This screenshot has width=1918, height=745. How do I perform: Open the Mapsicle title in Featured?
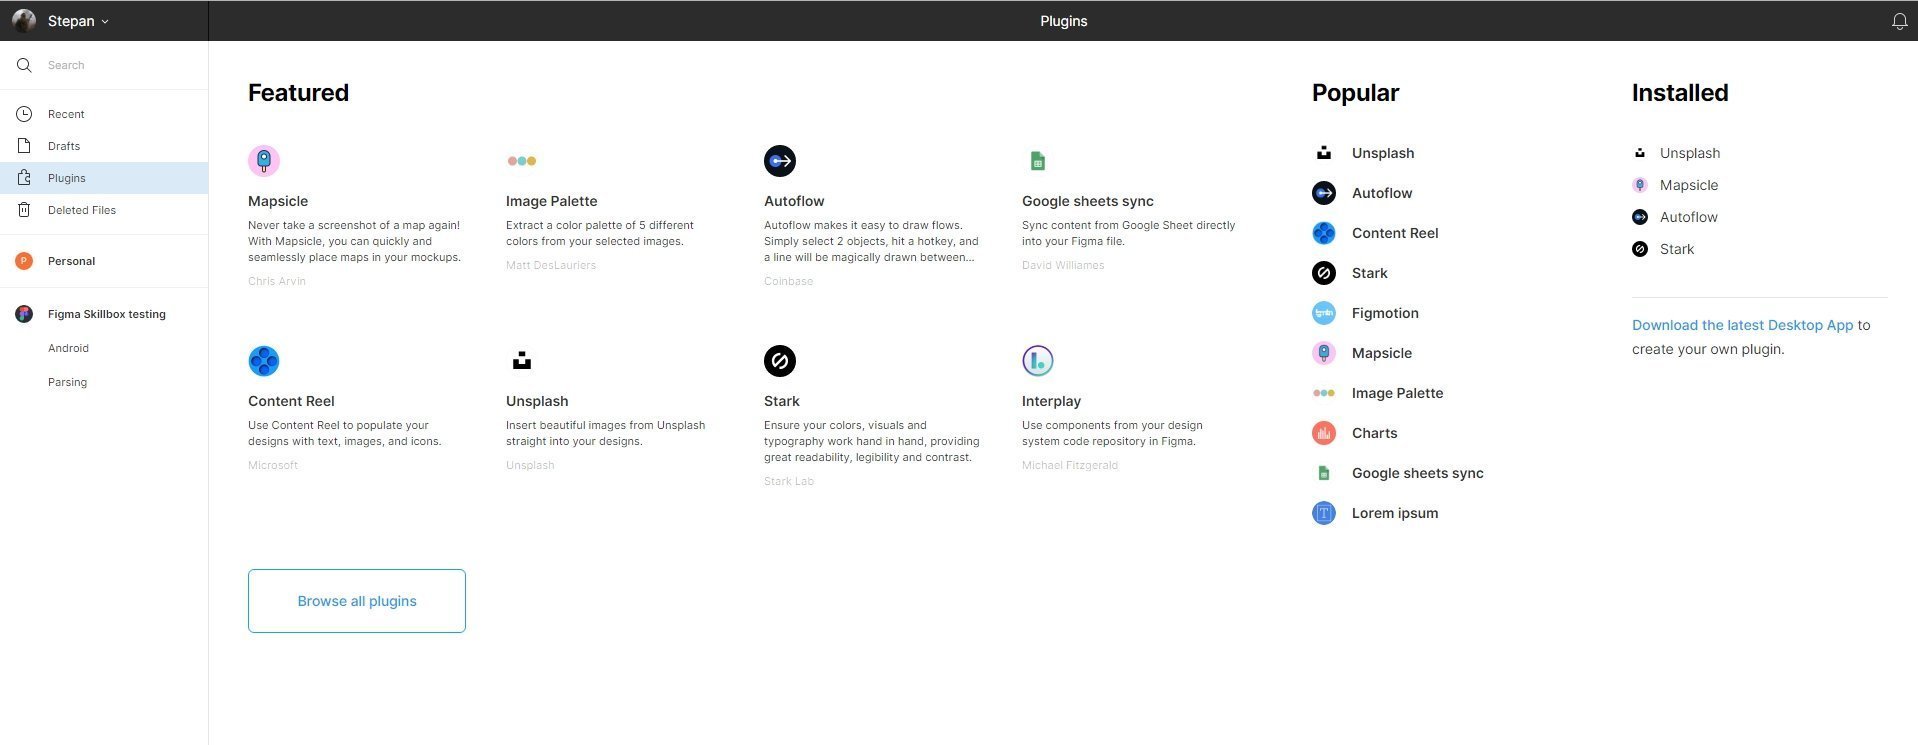[278, 201]
